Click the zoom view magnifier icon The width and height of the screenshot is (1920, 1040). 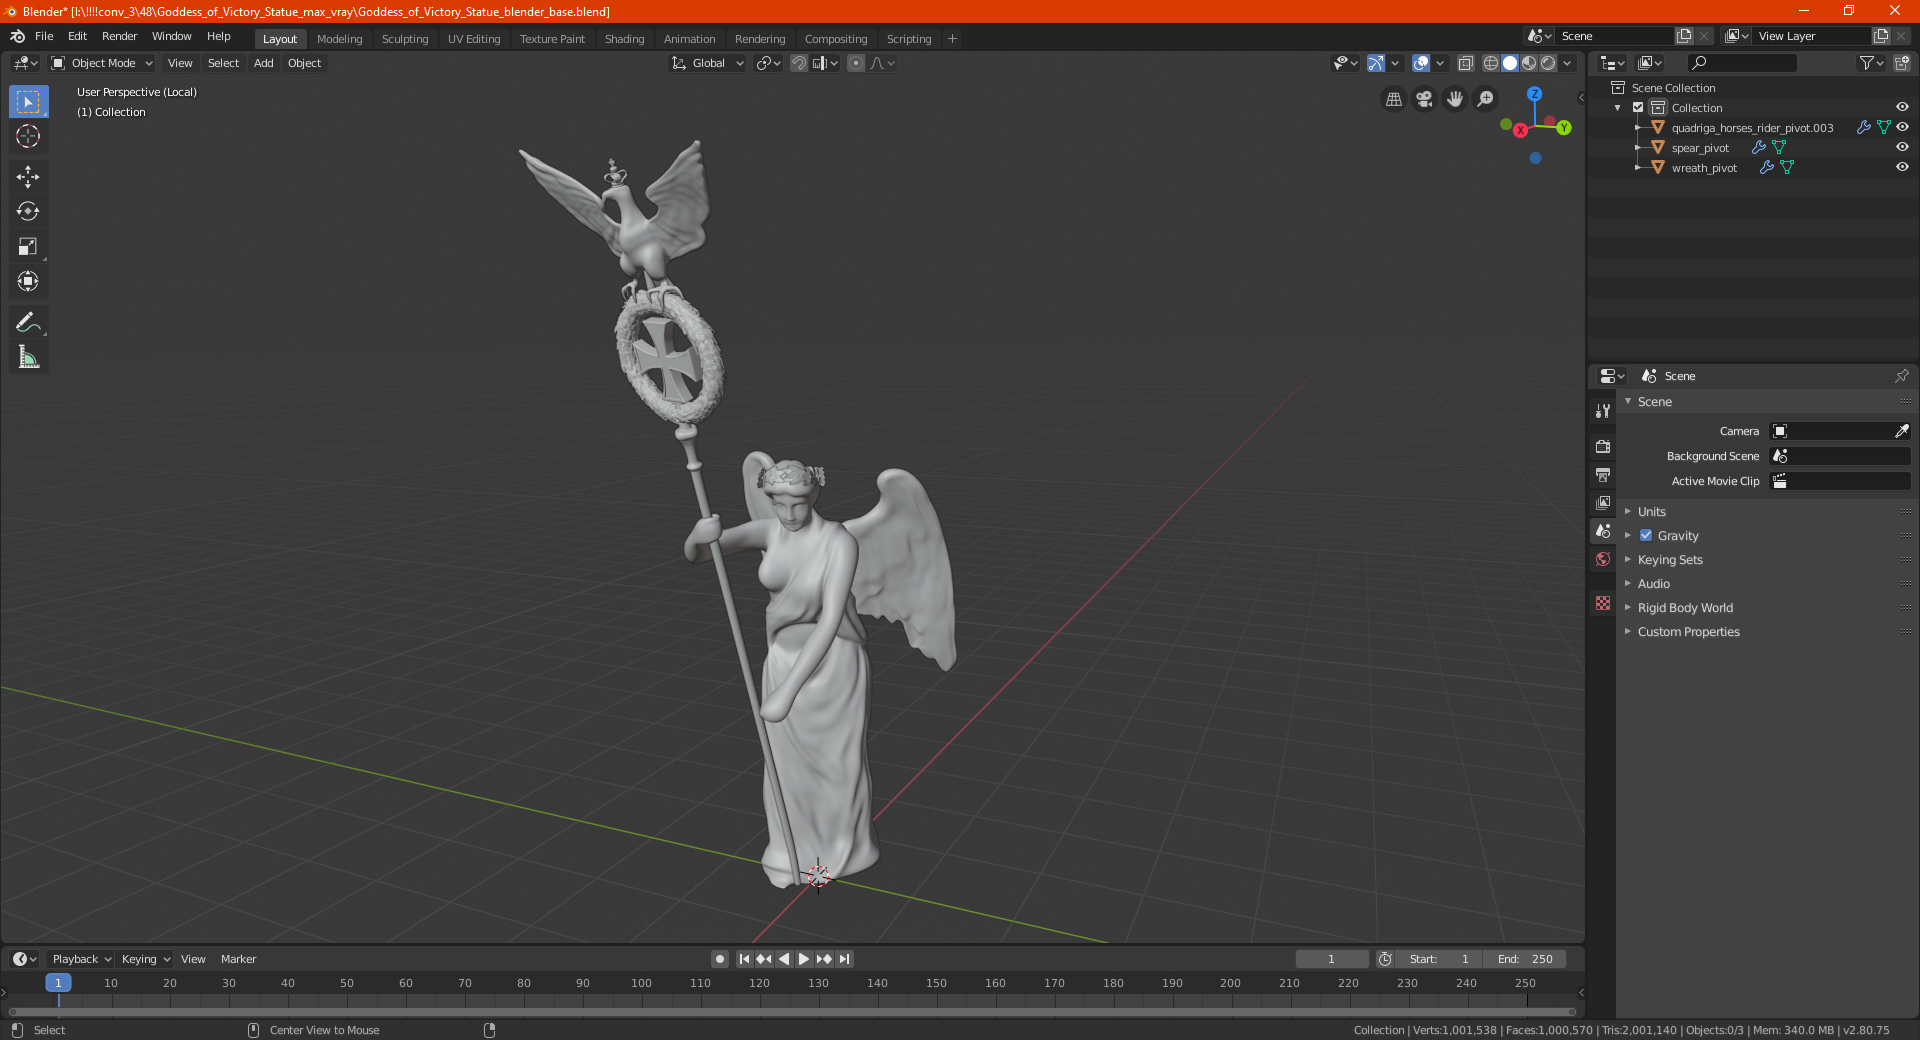coord(1486,99)
